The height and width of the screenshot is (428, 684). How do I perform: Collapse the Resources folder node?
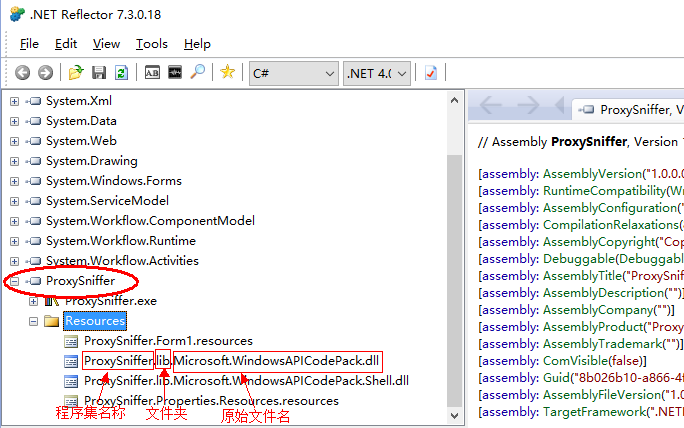[34, 322]
